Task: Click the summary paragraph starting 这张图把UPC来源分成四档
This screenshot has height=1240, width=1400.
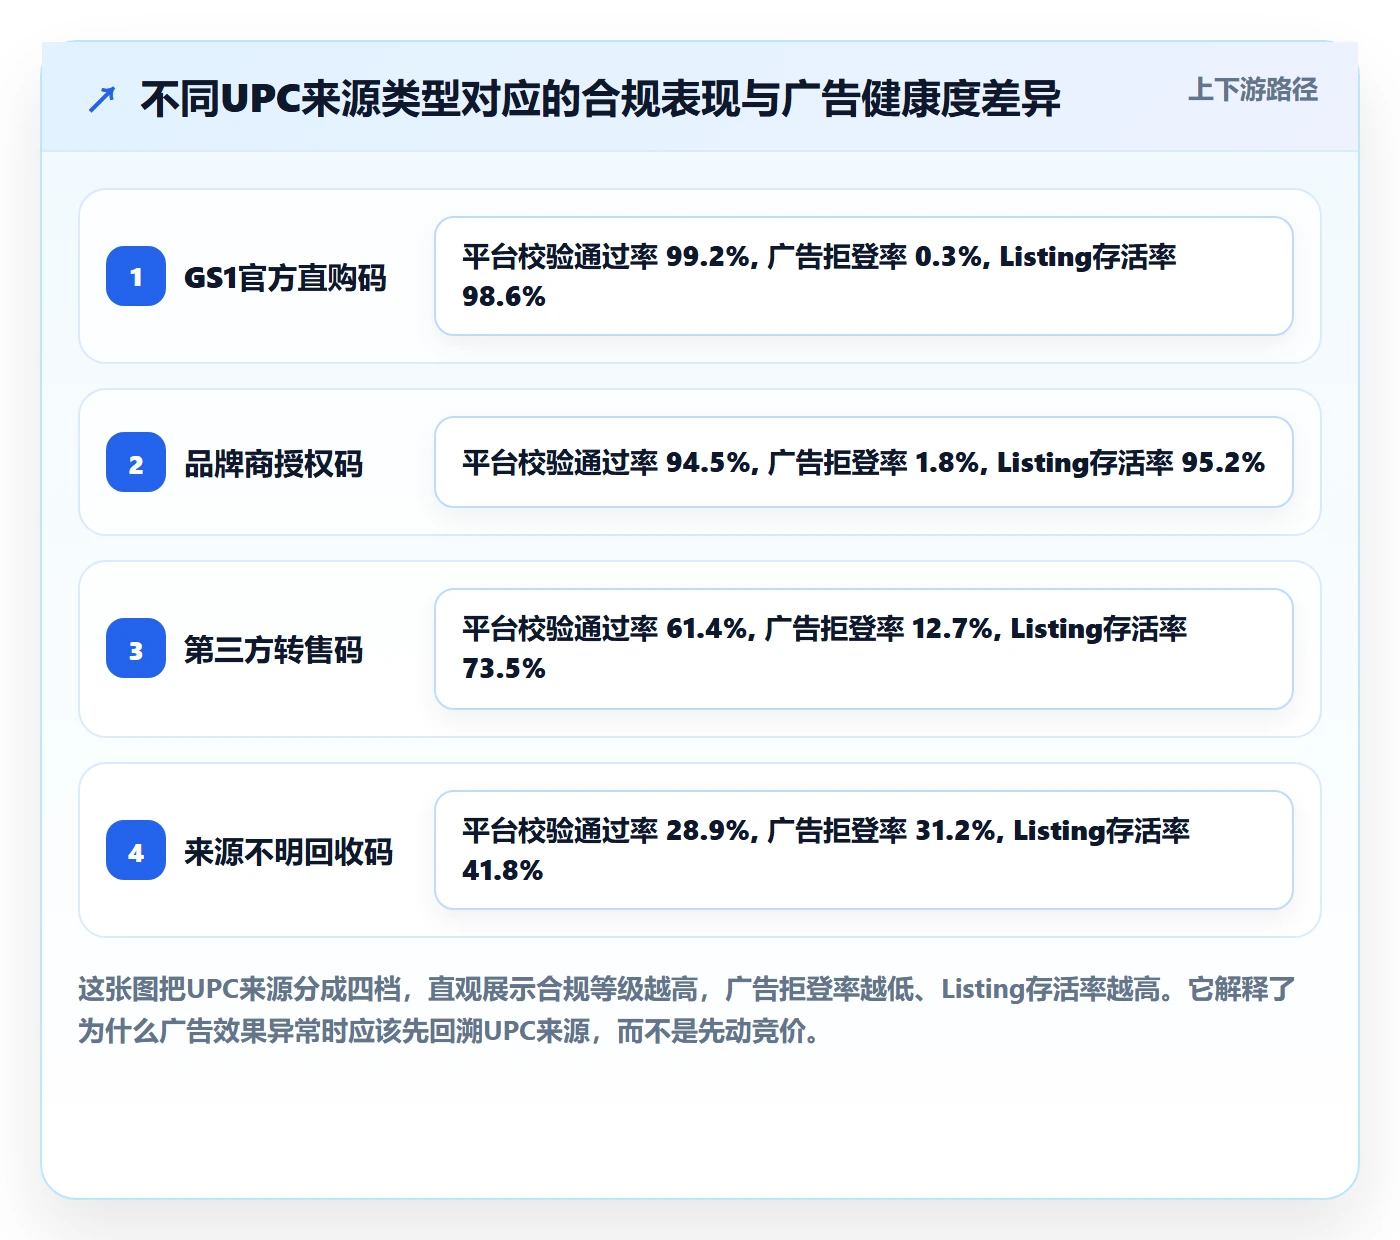Action: point(687,1010)
